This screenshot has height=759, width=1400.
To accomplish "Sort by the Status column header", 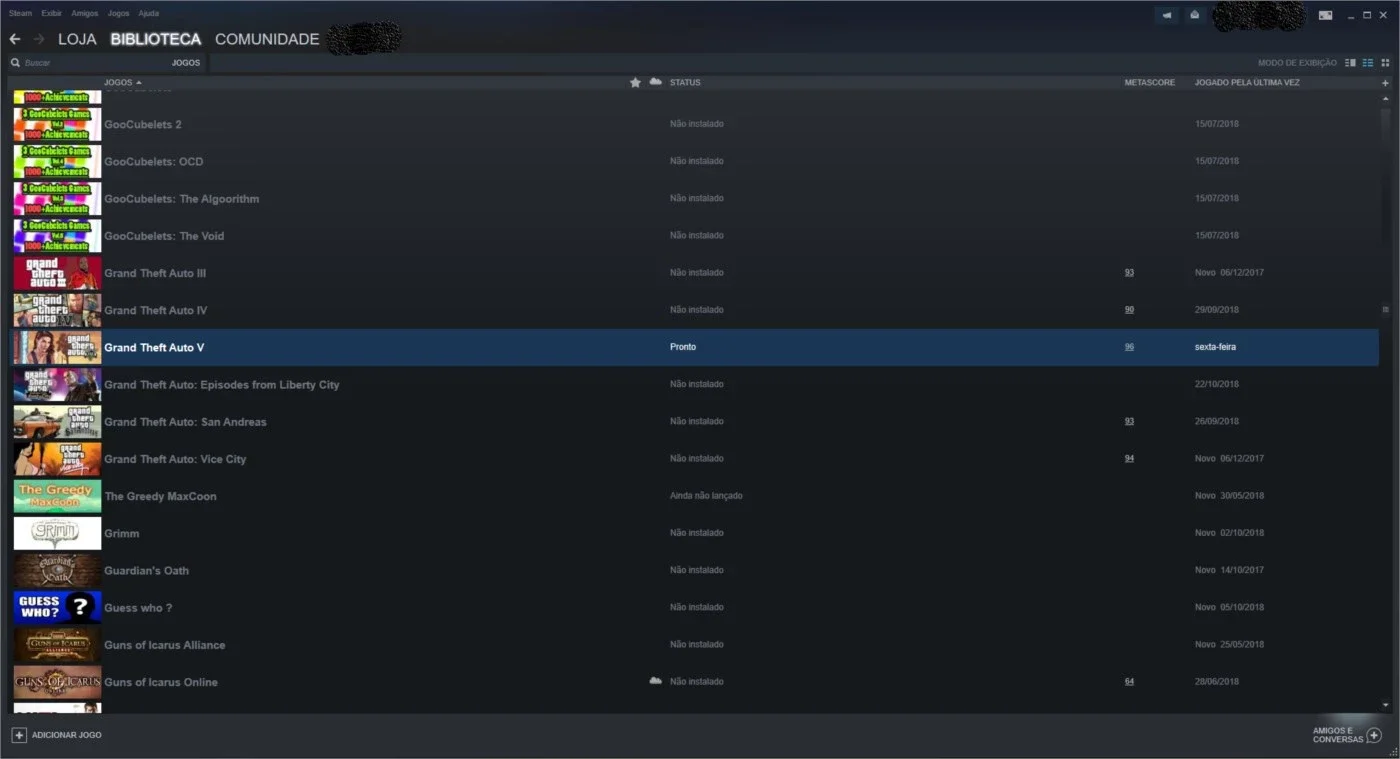I will point(685,82).
